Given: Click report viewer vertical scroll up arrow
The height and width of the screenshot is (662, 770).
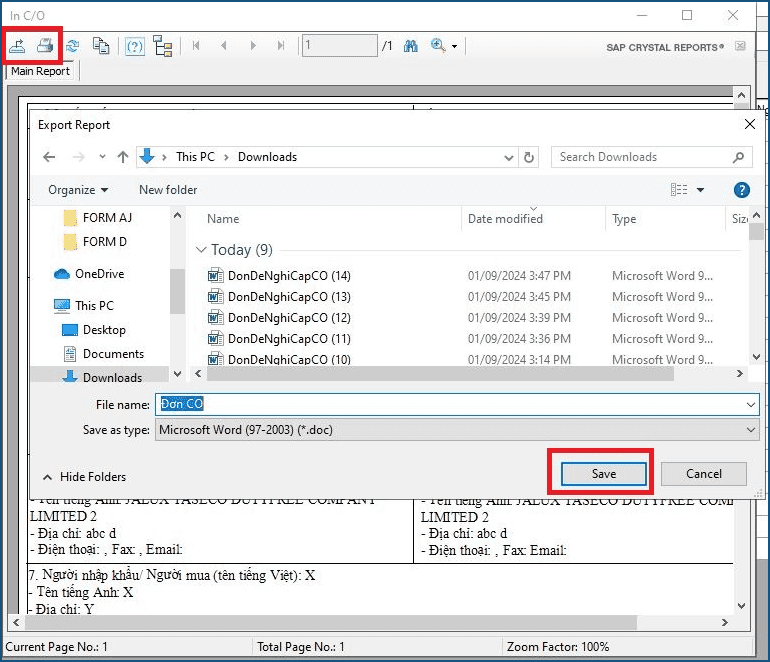Looking at the screenshot, I should coord(742,95).
